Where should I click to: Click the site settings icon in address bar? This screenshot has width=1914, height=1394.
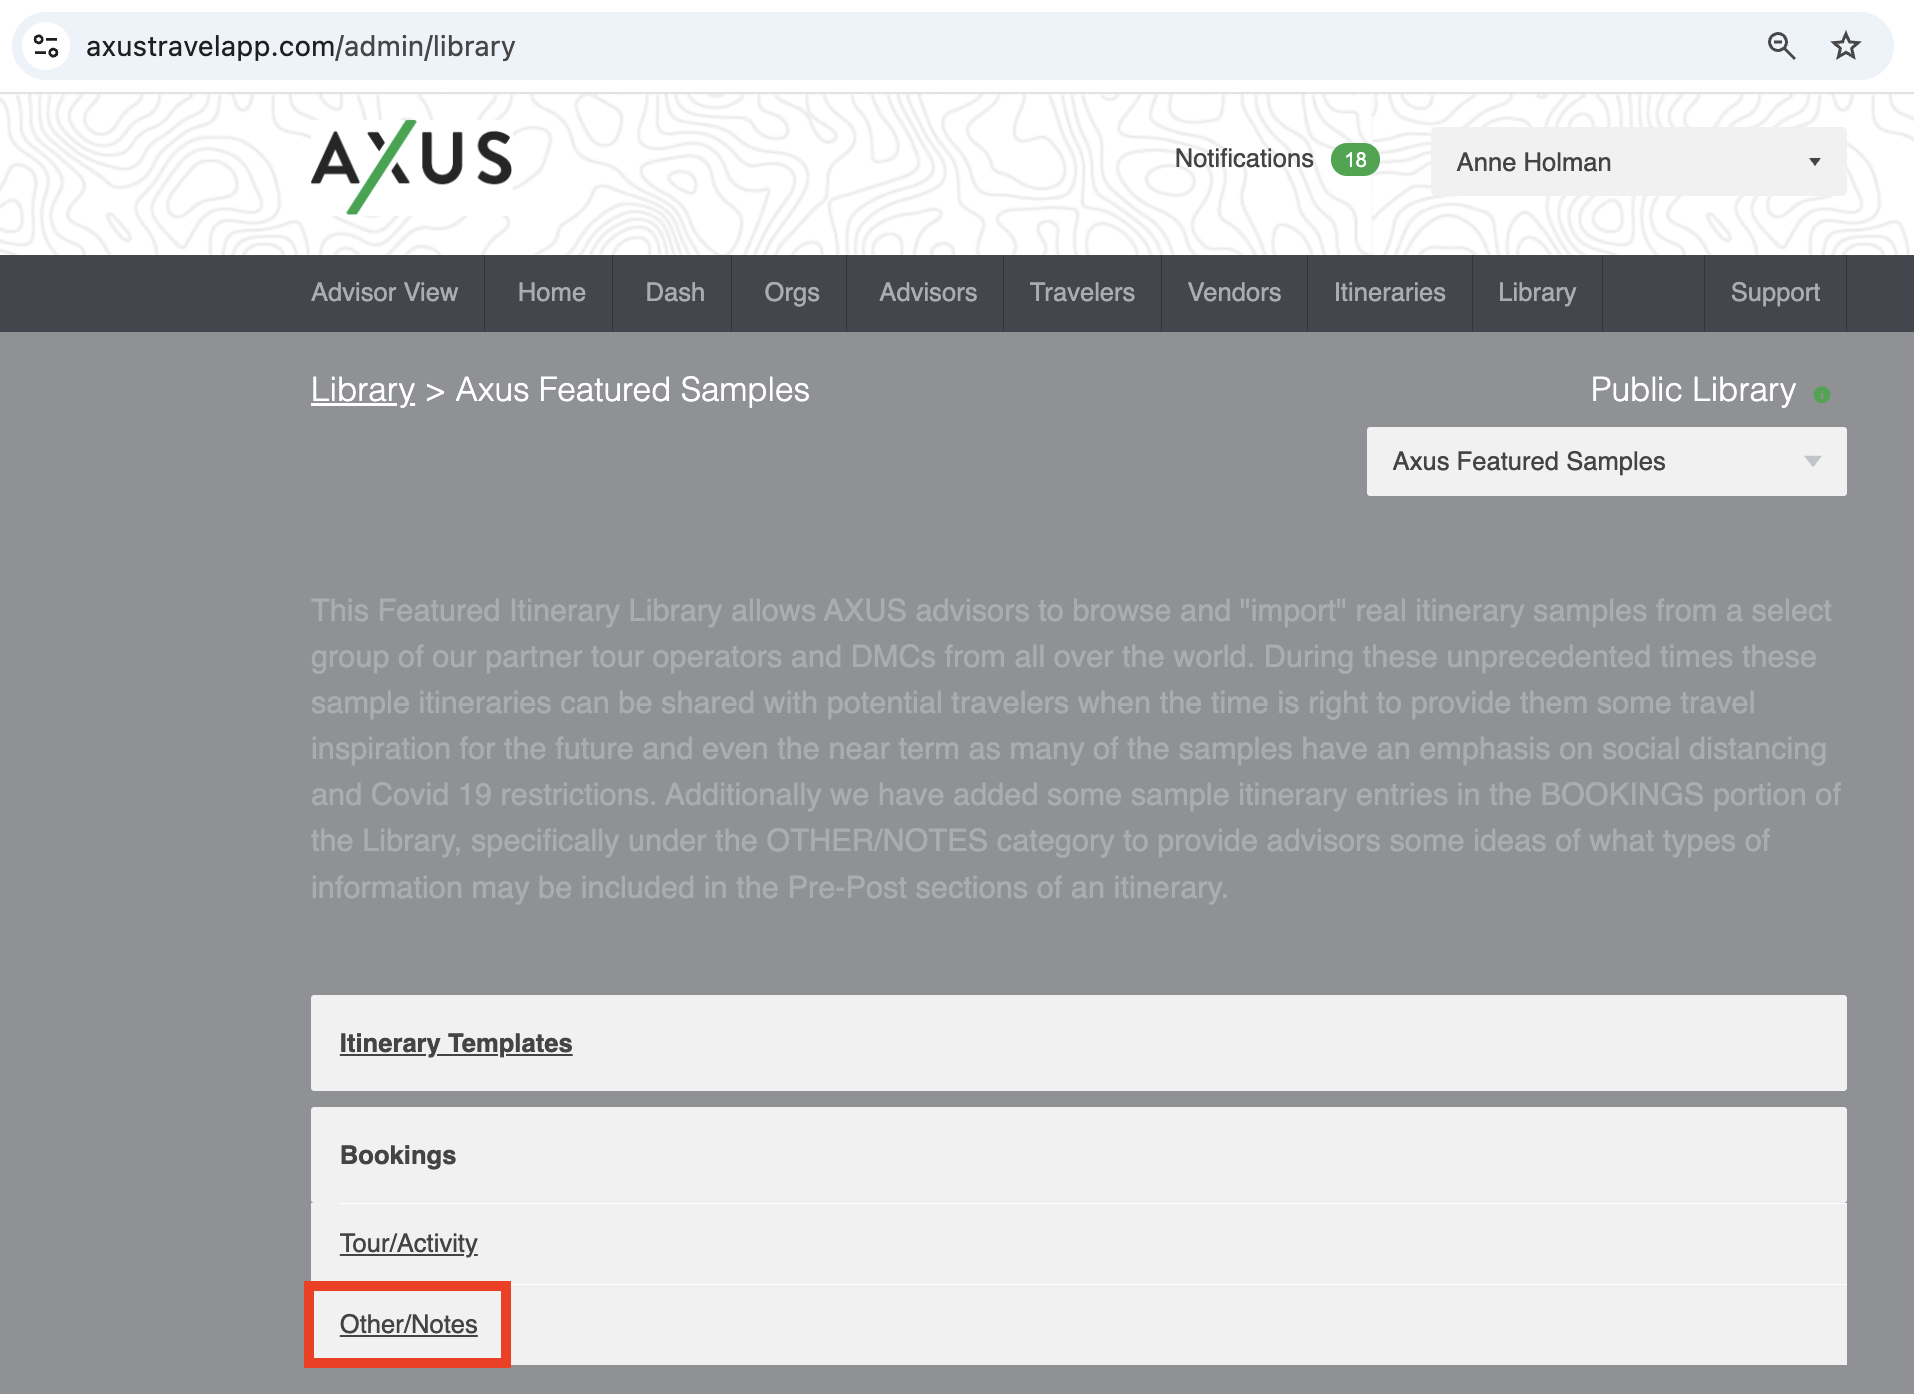pyautogui.click(x=46, y=46)
